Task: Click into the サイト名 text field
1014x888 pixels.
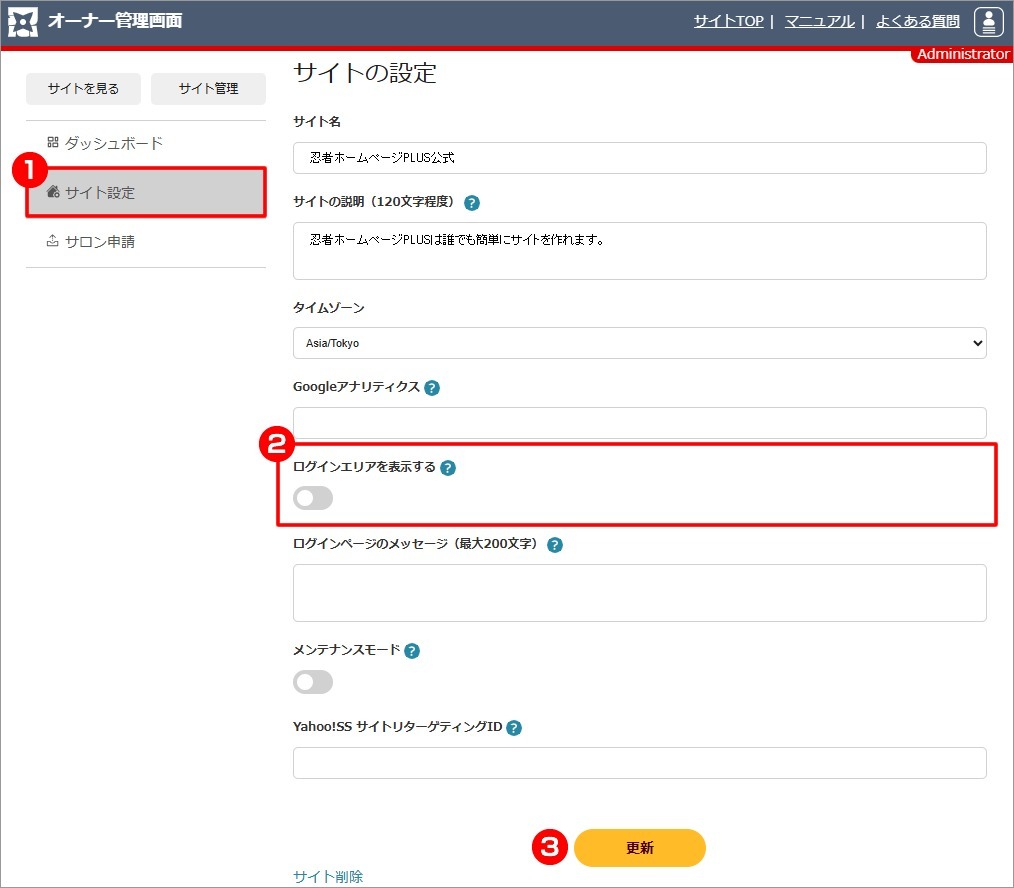Action: point(639,158)
